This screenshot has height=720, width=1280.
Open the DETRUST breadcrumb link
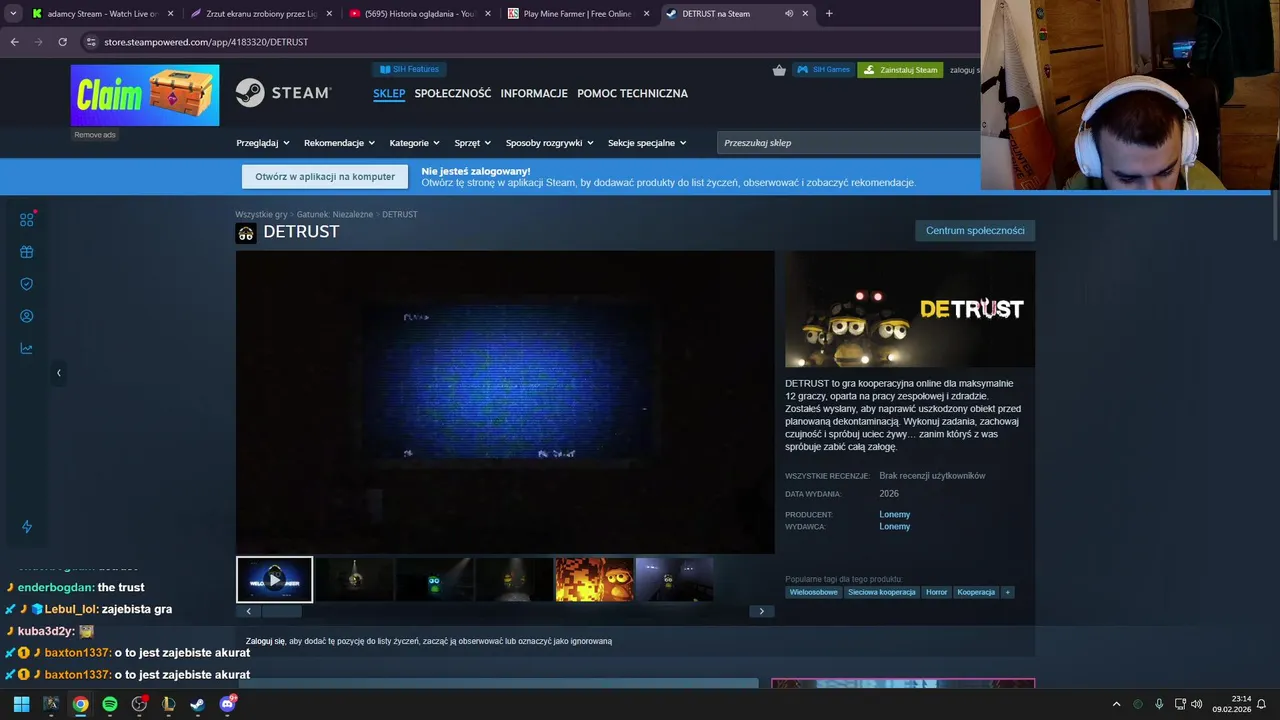[x=400, y=214]
